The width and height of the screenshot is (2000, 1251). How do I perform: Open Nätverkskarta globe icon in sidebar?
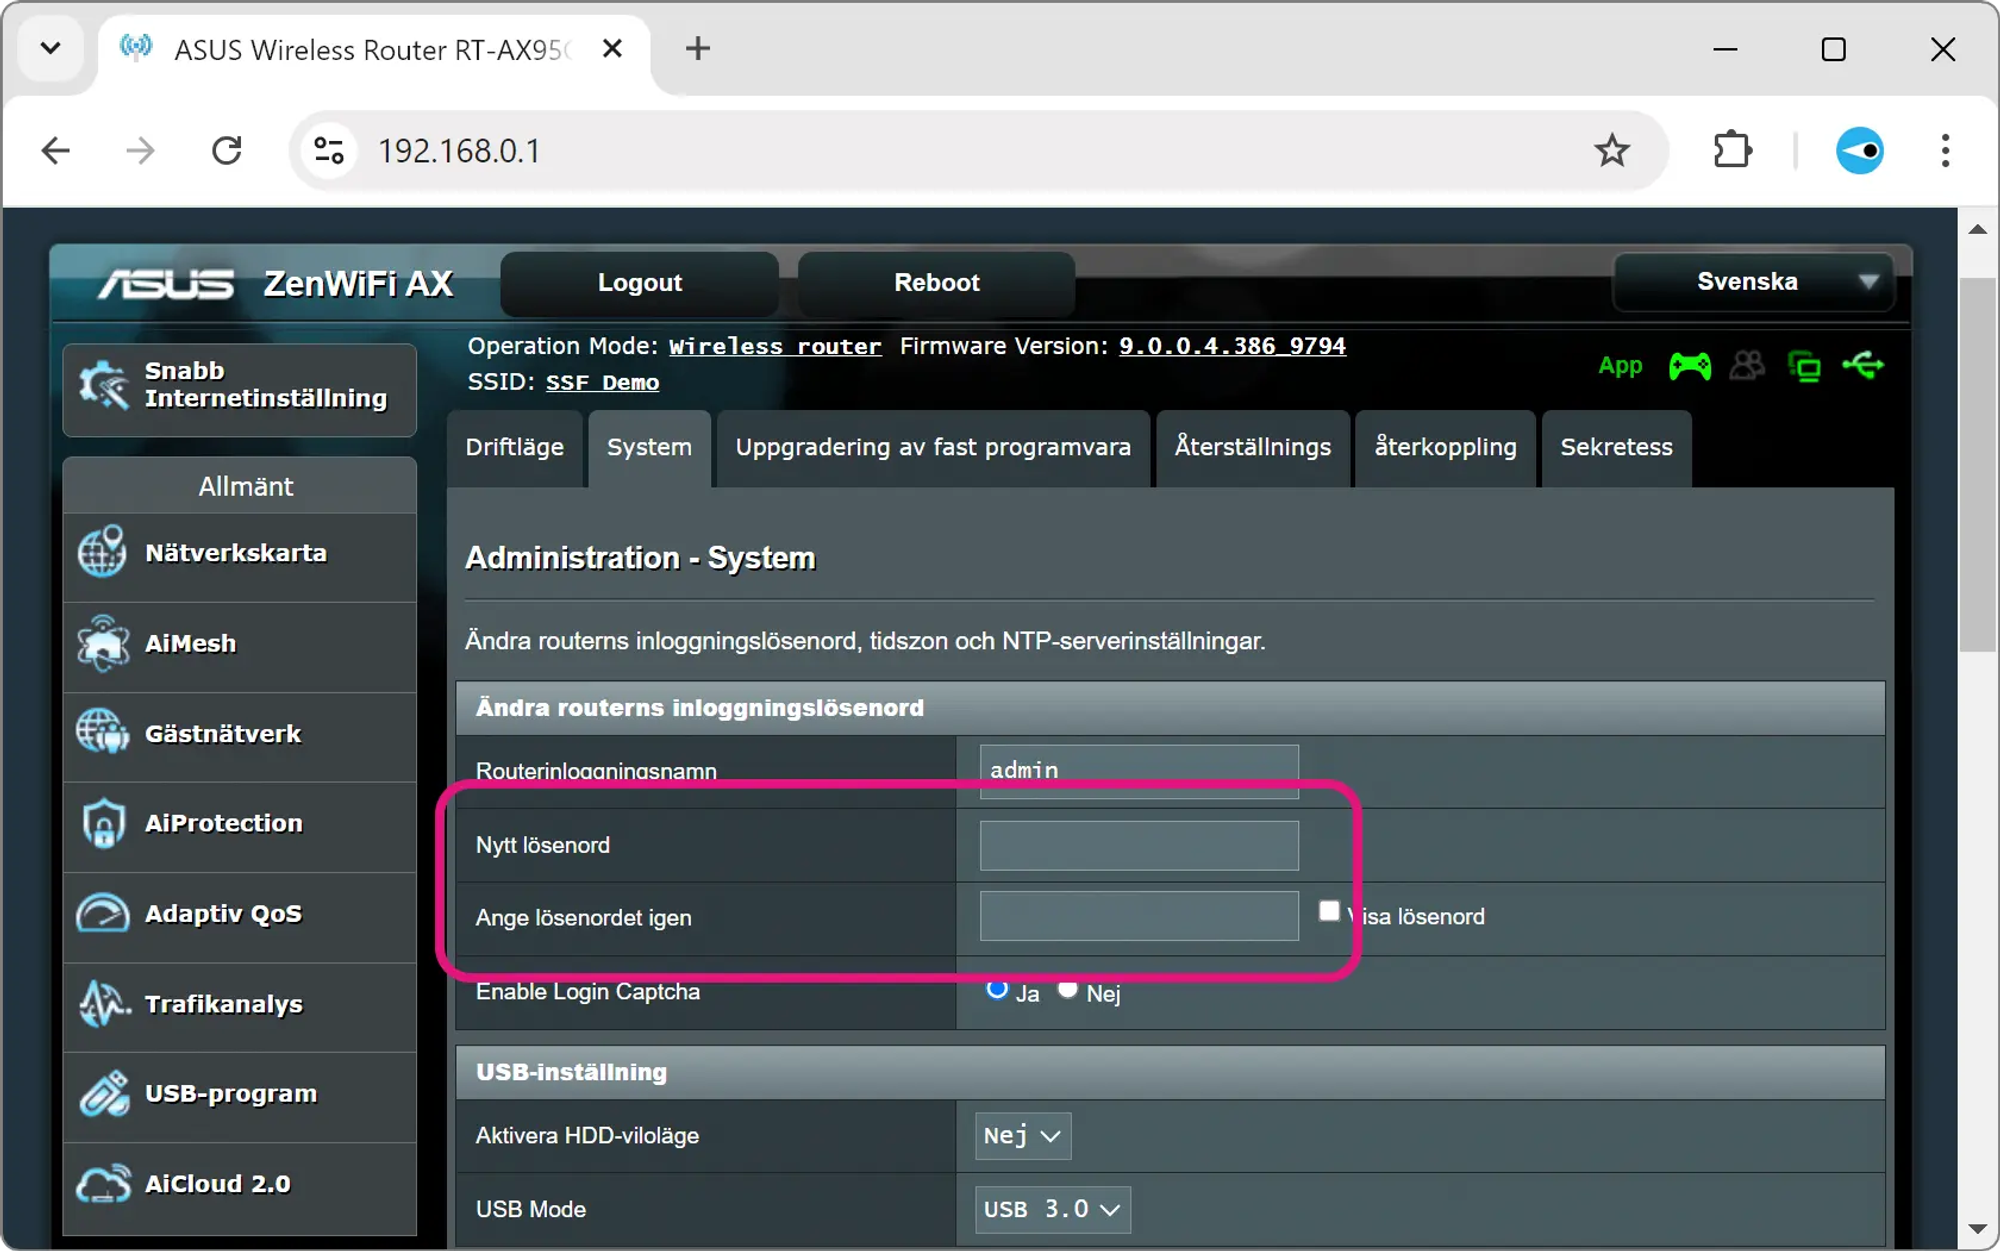[103, 552]
